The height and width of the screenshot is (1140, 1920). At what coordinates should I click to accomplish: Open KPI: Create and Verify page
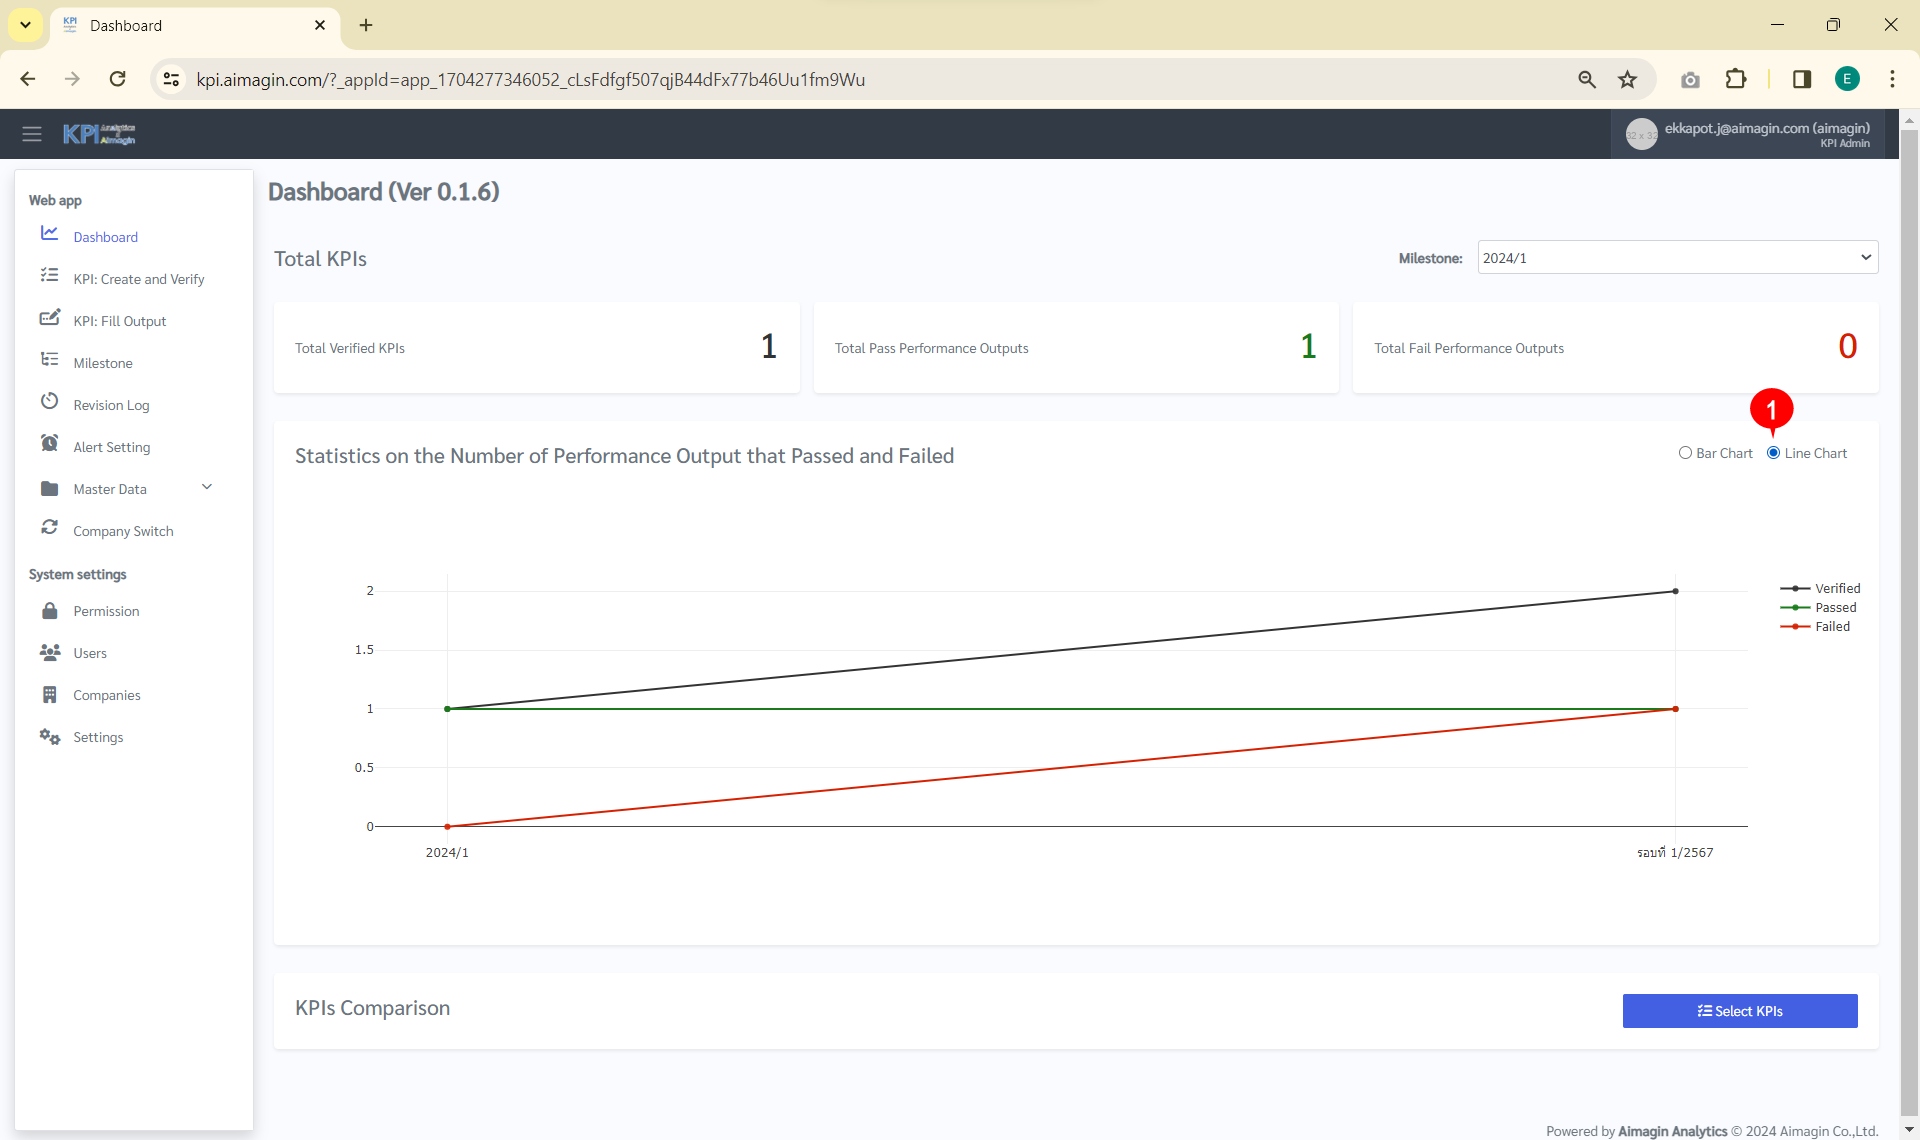tap(138, 279)
